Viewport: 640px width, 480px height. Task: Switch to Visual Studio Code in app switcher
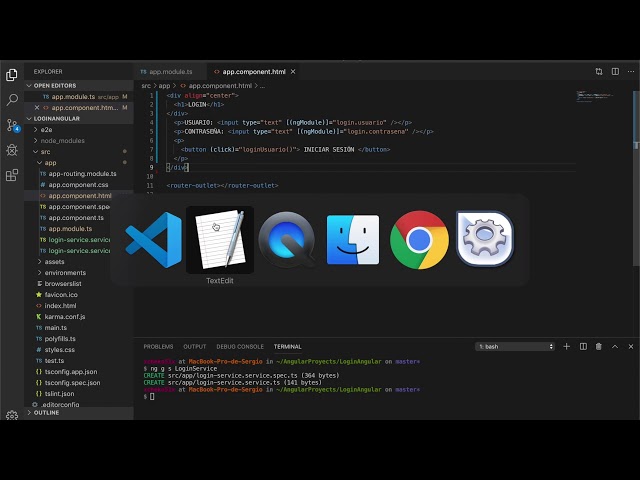coord(153,240)
